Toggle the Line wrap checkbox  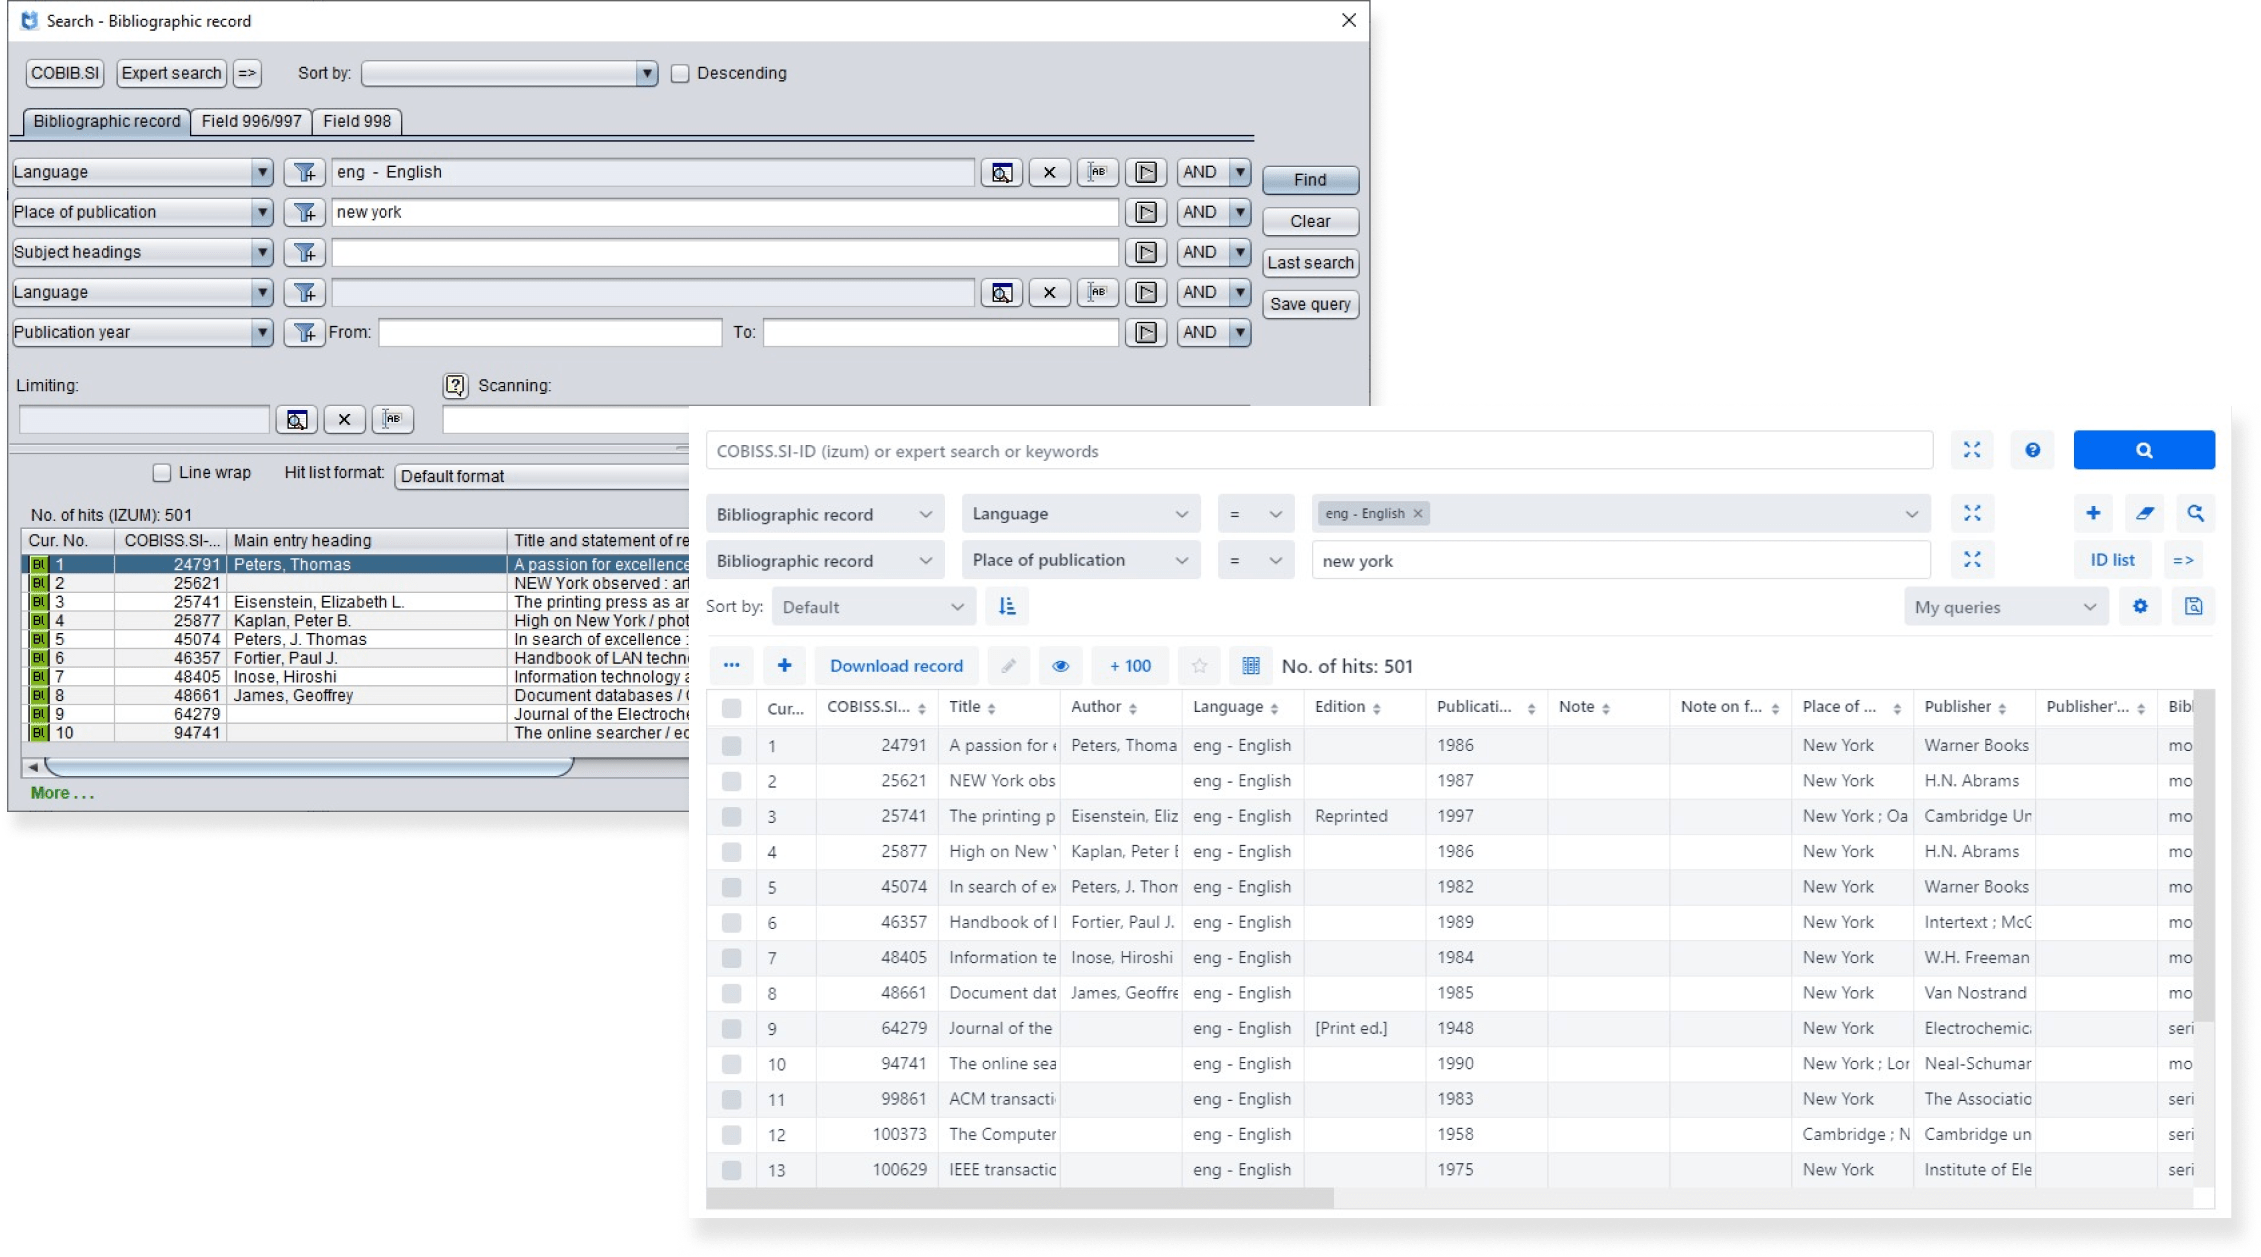coord(162,473)
